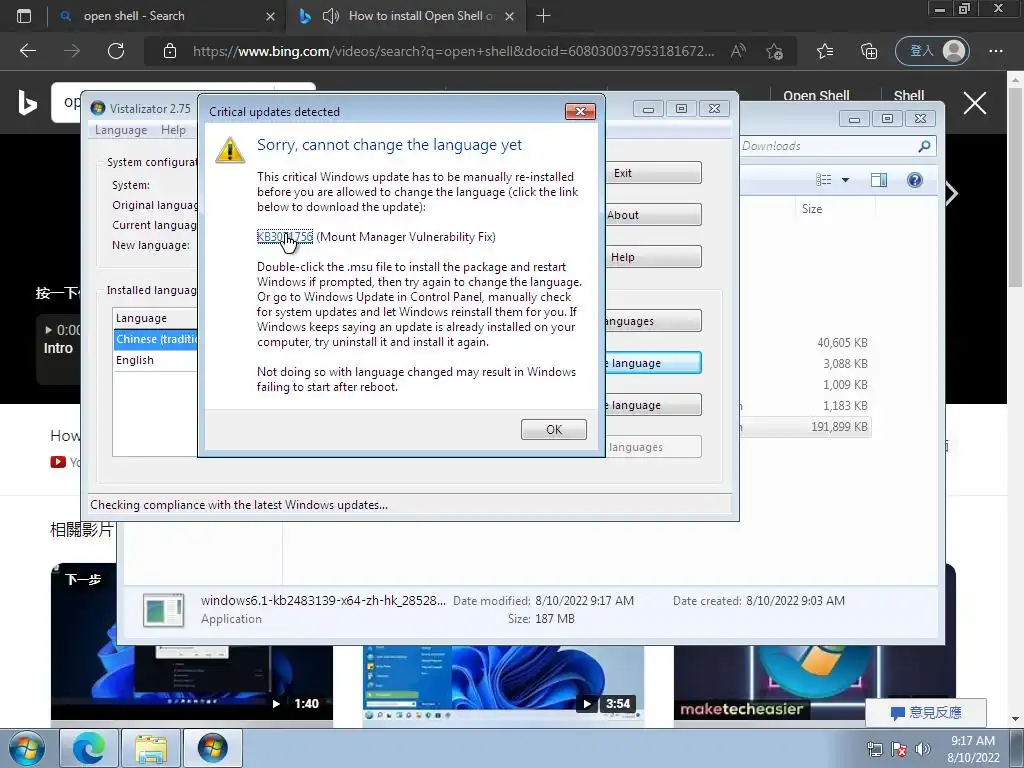The width and height of the screenshot is (1024, 768).
Task: Toggle the Explorer preview pane icon
Action: (x=879, y=180)
